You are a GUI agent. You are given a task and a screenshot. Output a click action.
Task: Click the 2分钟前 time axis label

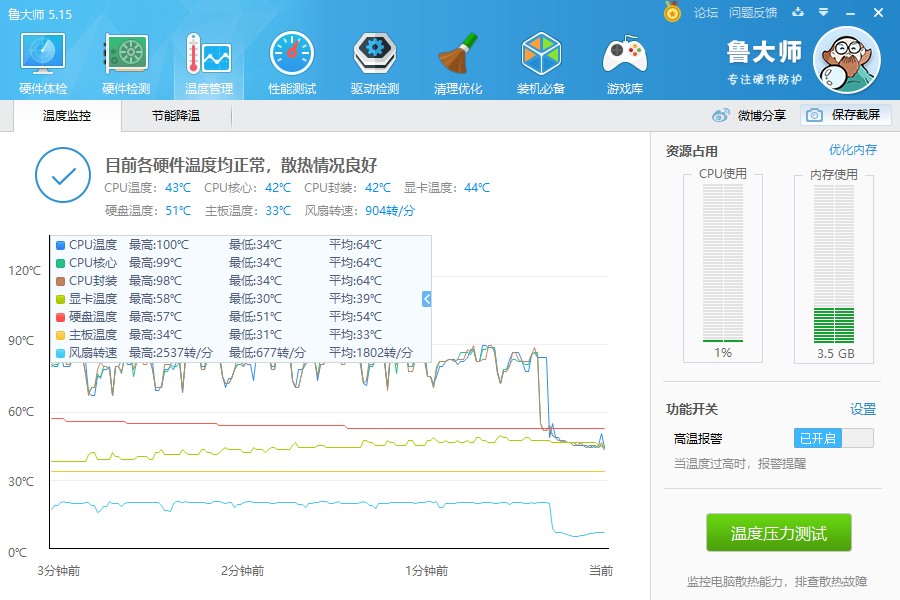tap(242, 571)
